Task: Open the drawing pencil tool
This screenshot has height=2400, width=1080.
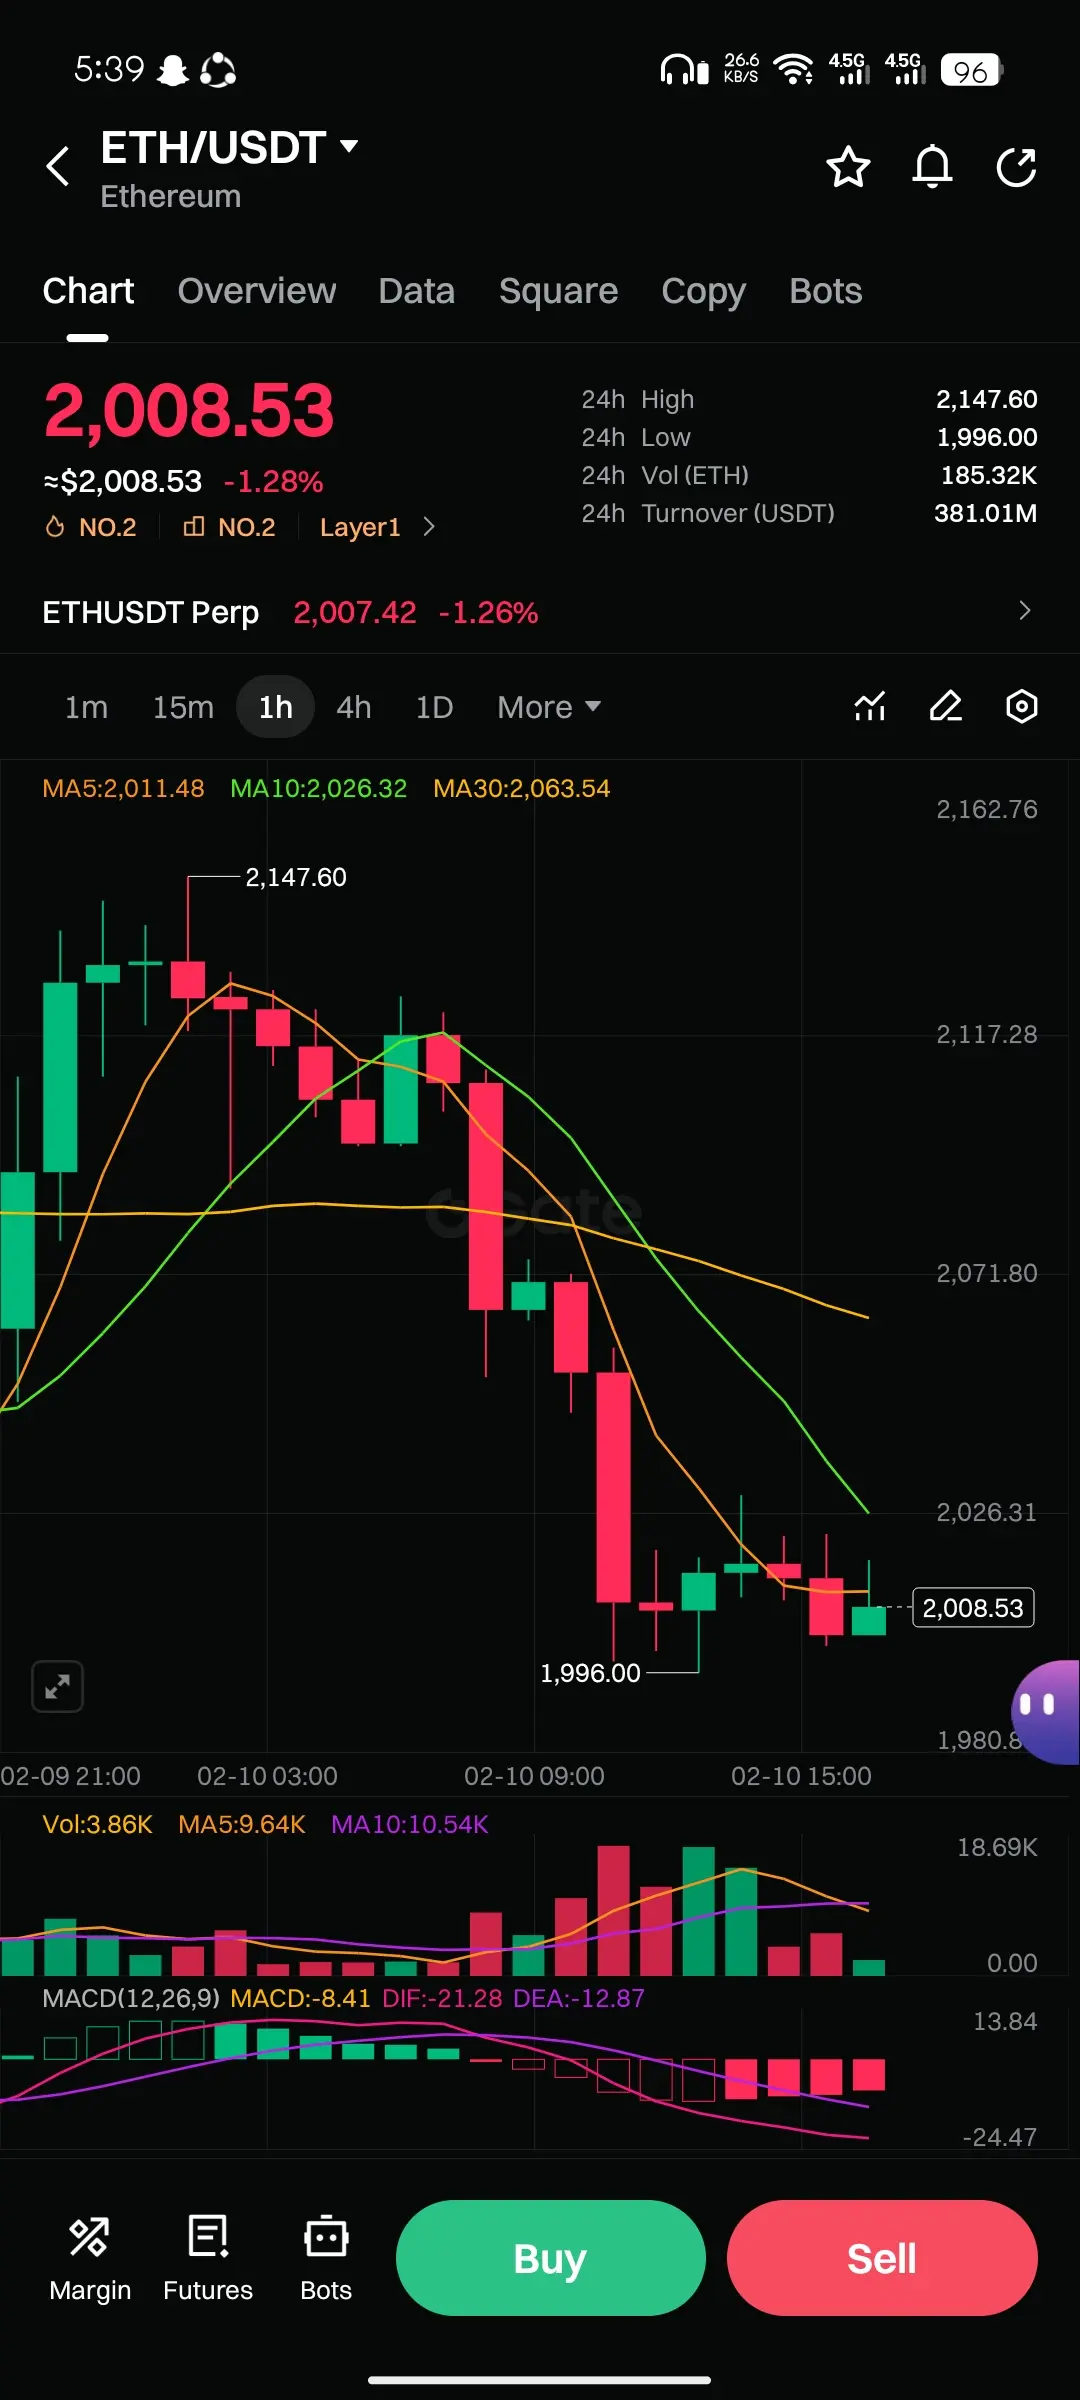Action: pos(946,707)
